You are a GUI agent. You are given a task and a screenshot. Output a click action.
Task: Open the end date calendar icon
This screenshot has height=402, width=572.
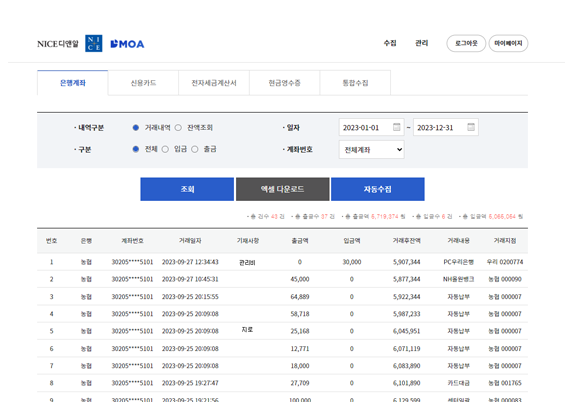click(x=471, y=127)
